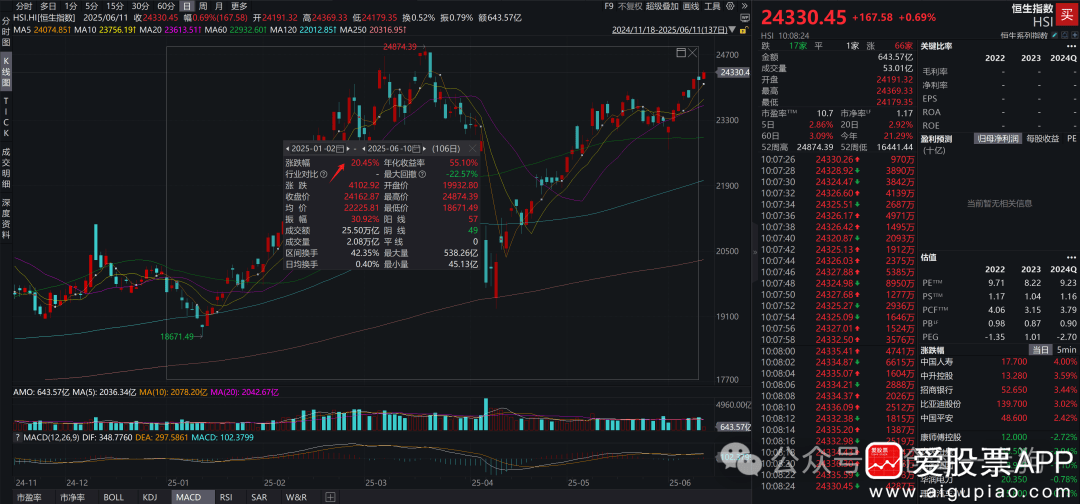
Task: Click the red 买 buy button
Action: tap(1067, 14)
